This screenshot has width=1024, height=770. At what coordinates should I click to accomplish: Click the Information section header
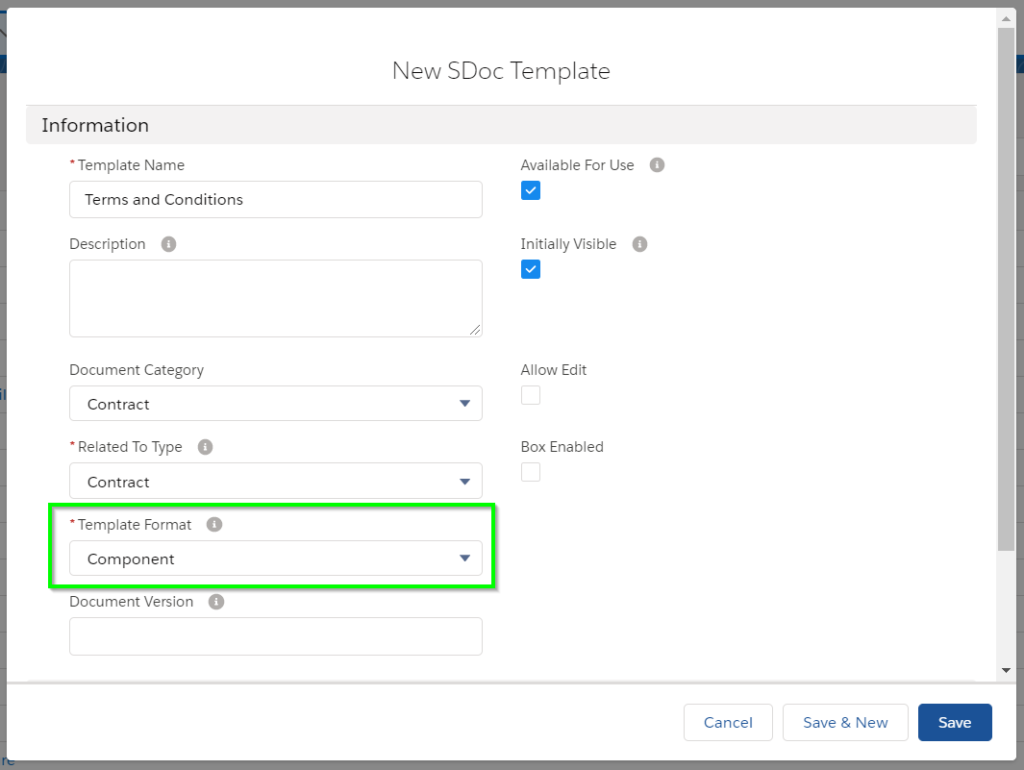[x=95, y=125]
